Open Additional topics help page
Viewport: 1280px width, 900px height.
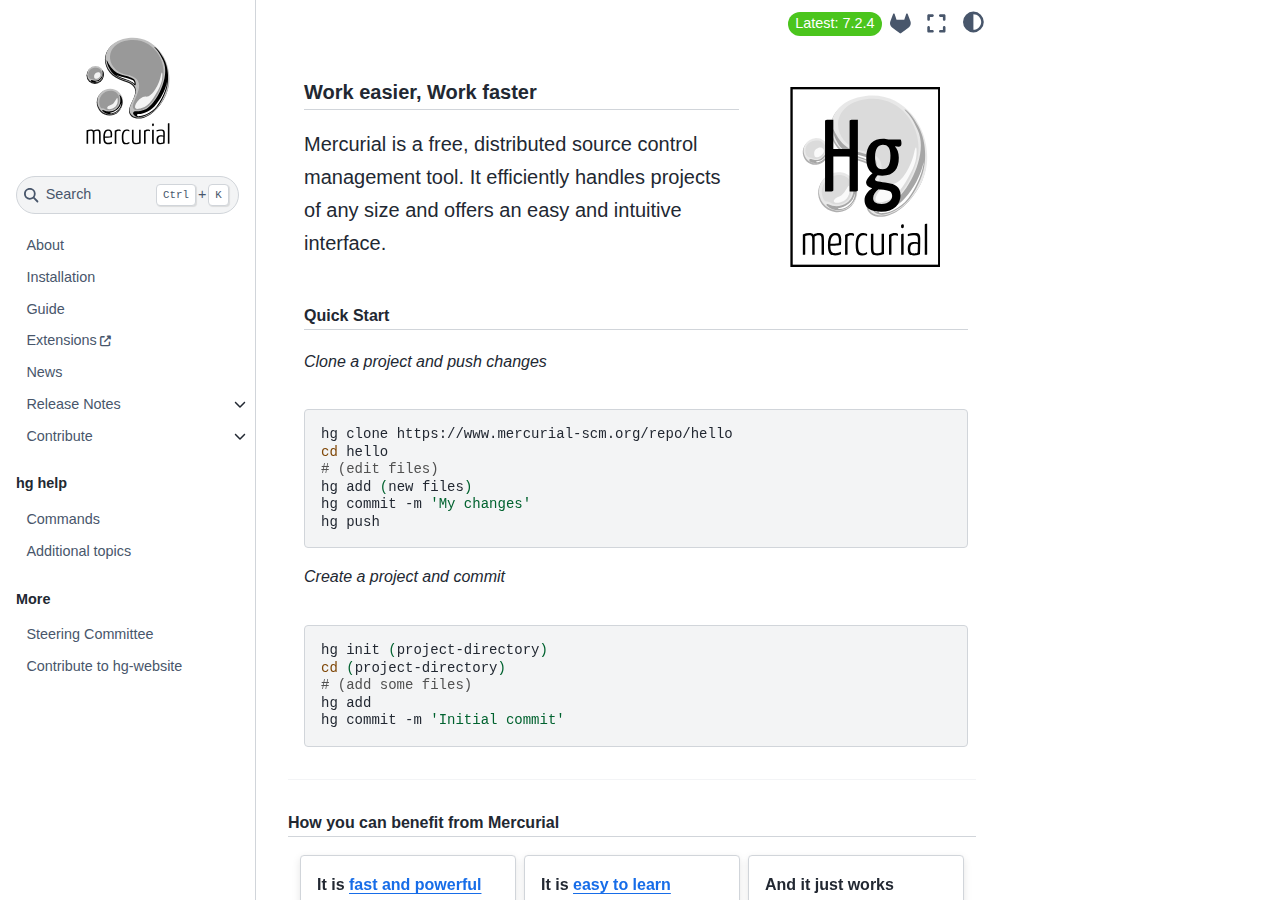[79, 551]
